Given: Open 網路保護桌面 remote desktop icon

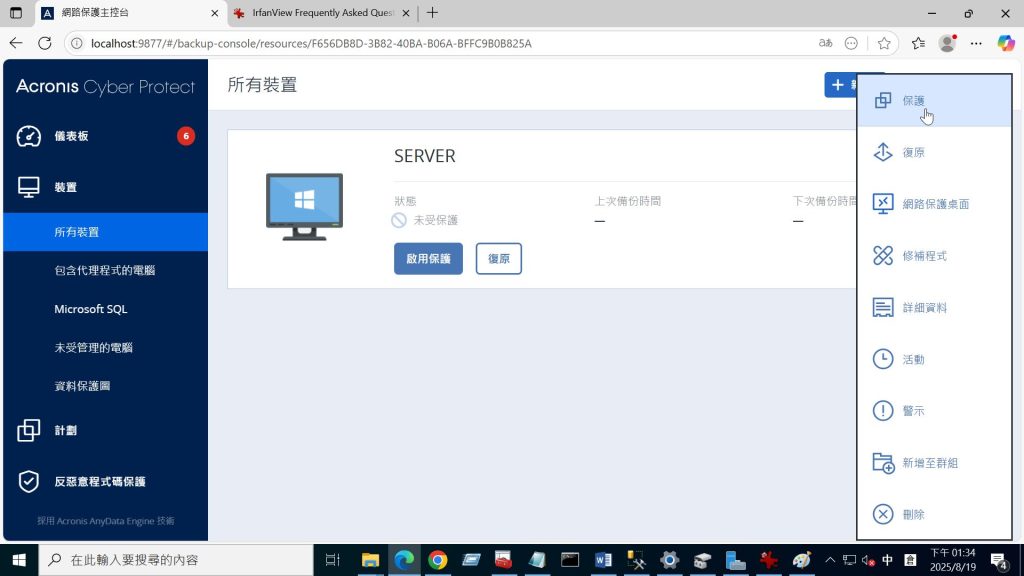Looking at the screenshot, I should pos(883,204).
